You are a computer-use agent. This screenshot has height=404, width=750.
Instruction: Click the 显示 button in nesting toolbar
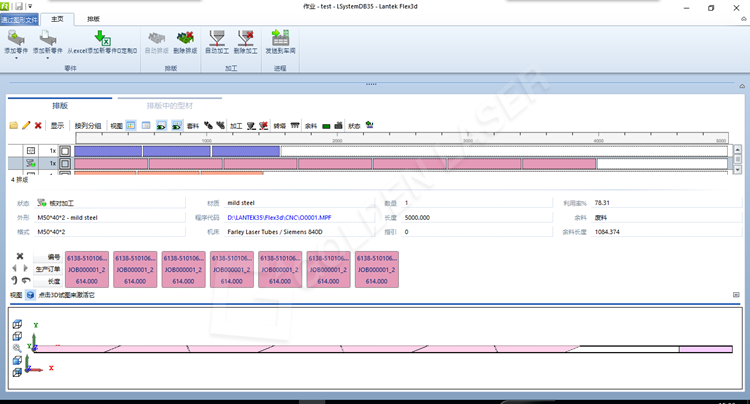tap(58, 126)
